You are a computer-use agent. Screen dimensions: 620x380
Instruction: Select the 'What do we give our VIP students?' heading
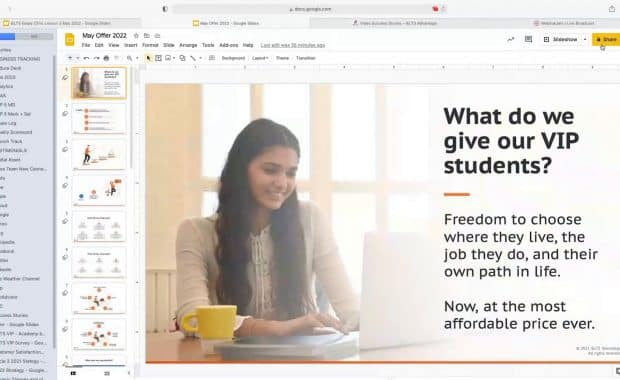click(x=511, y=140)
